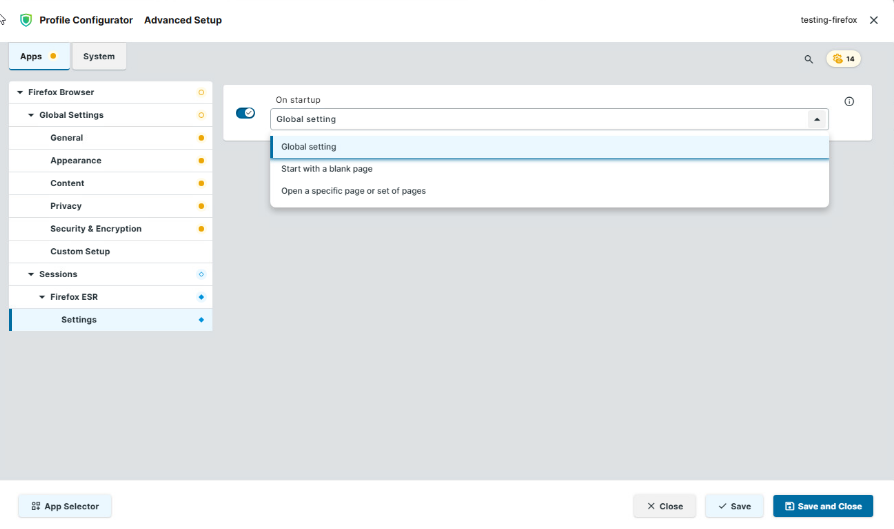Open the Privacy settings item
Screen dimensions: 894x529
click(x=111, y=206)
